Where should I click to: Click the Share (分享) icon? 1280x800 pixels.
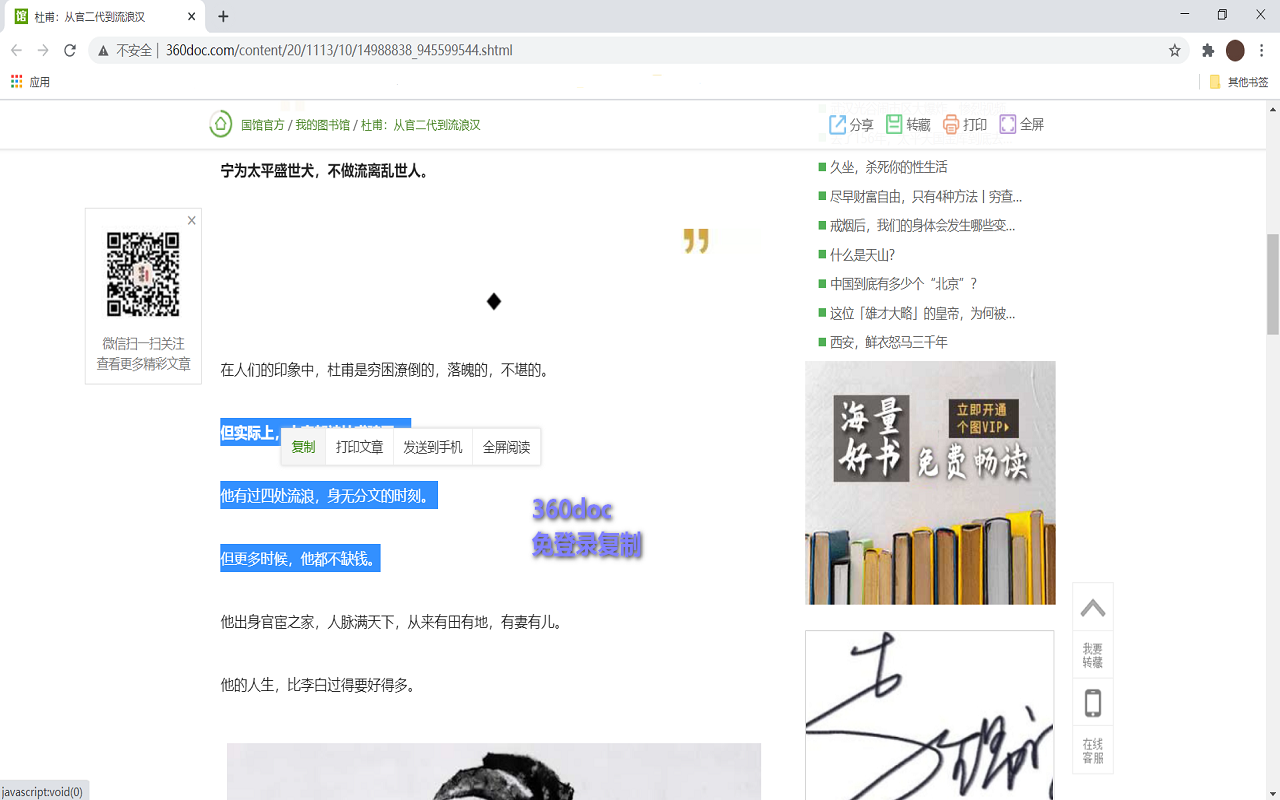[x=838, y=124]
